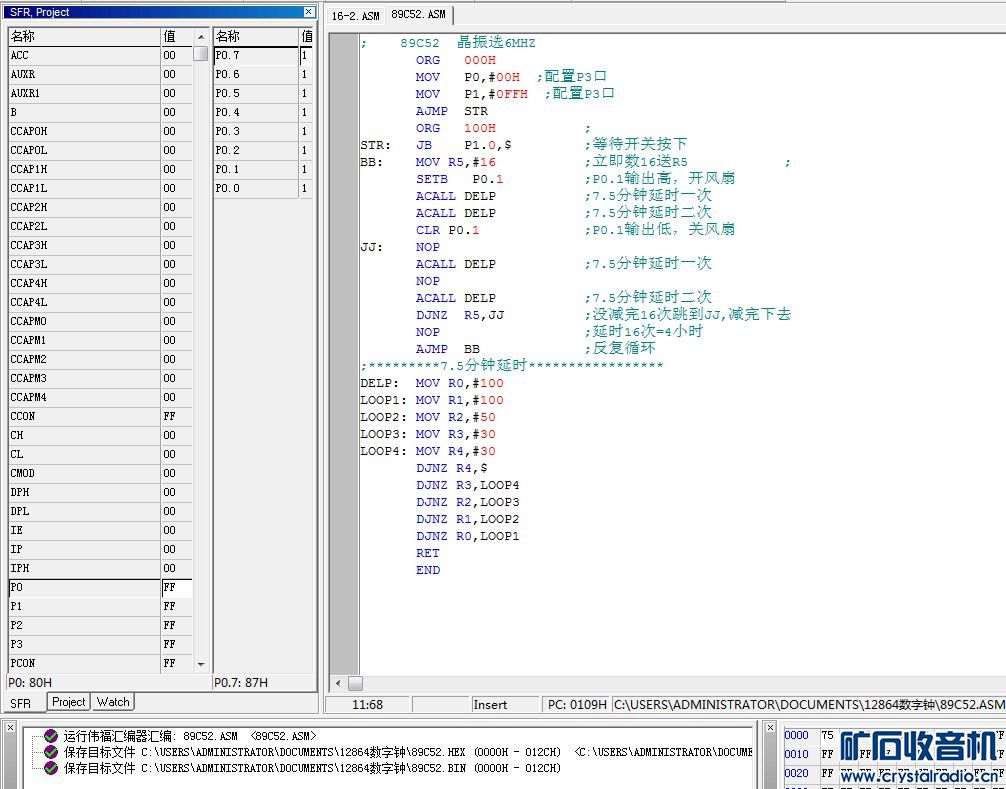Select the CMOD register row
Screen dimensions: 1006x789
click(x=100, y=473)
